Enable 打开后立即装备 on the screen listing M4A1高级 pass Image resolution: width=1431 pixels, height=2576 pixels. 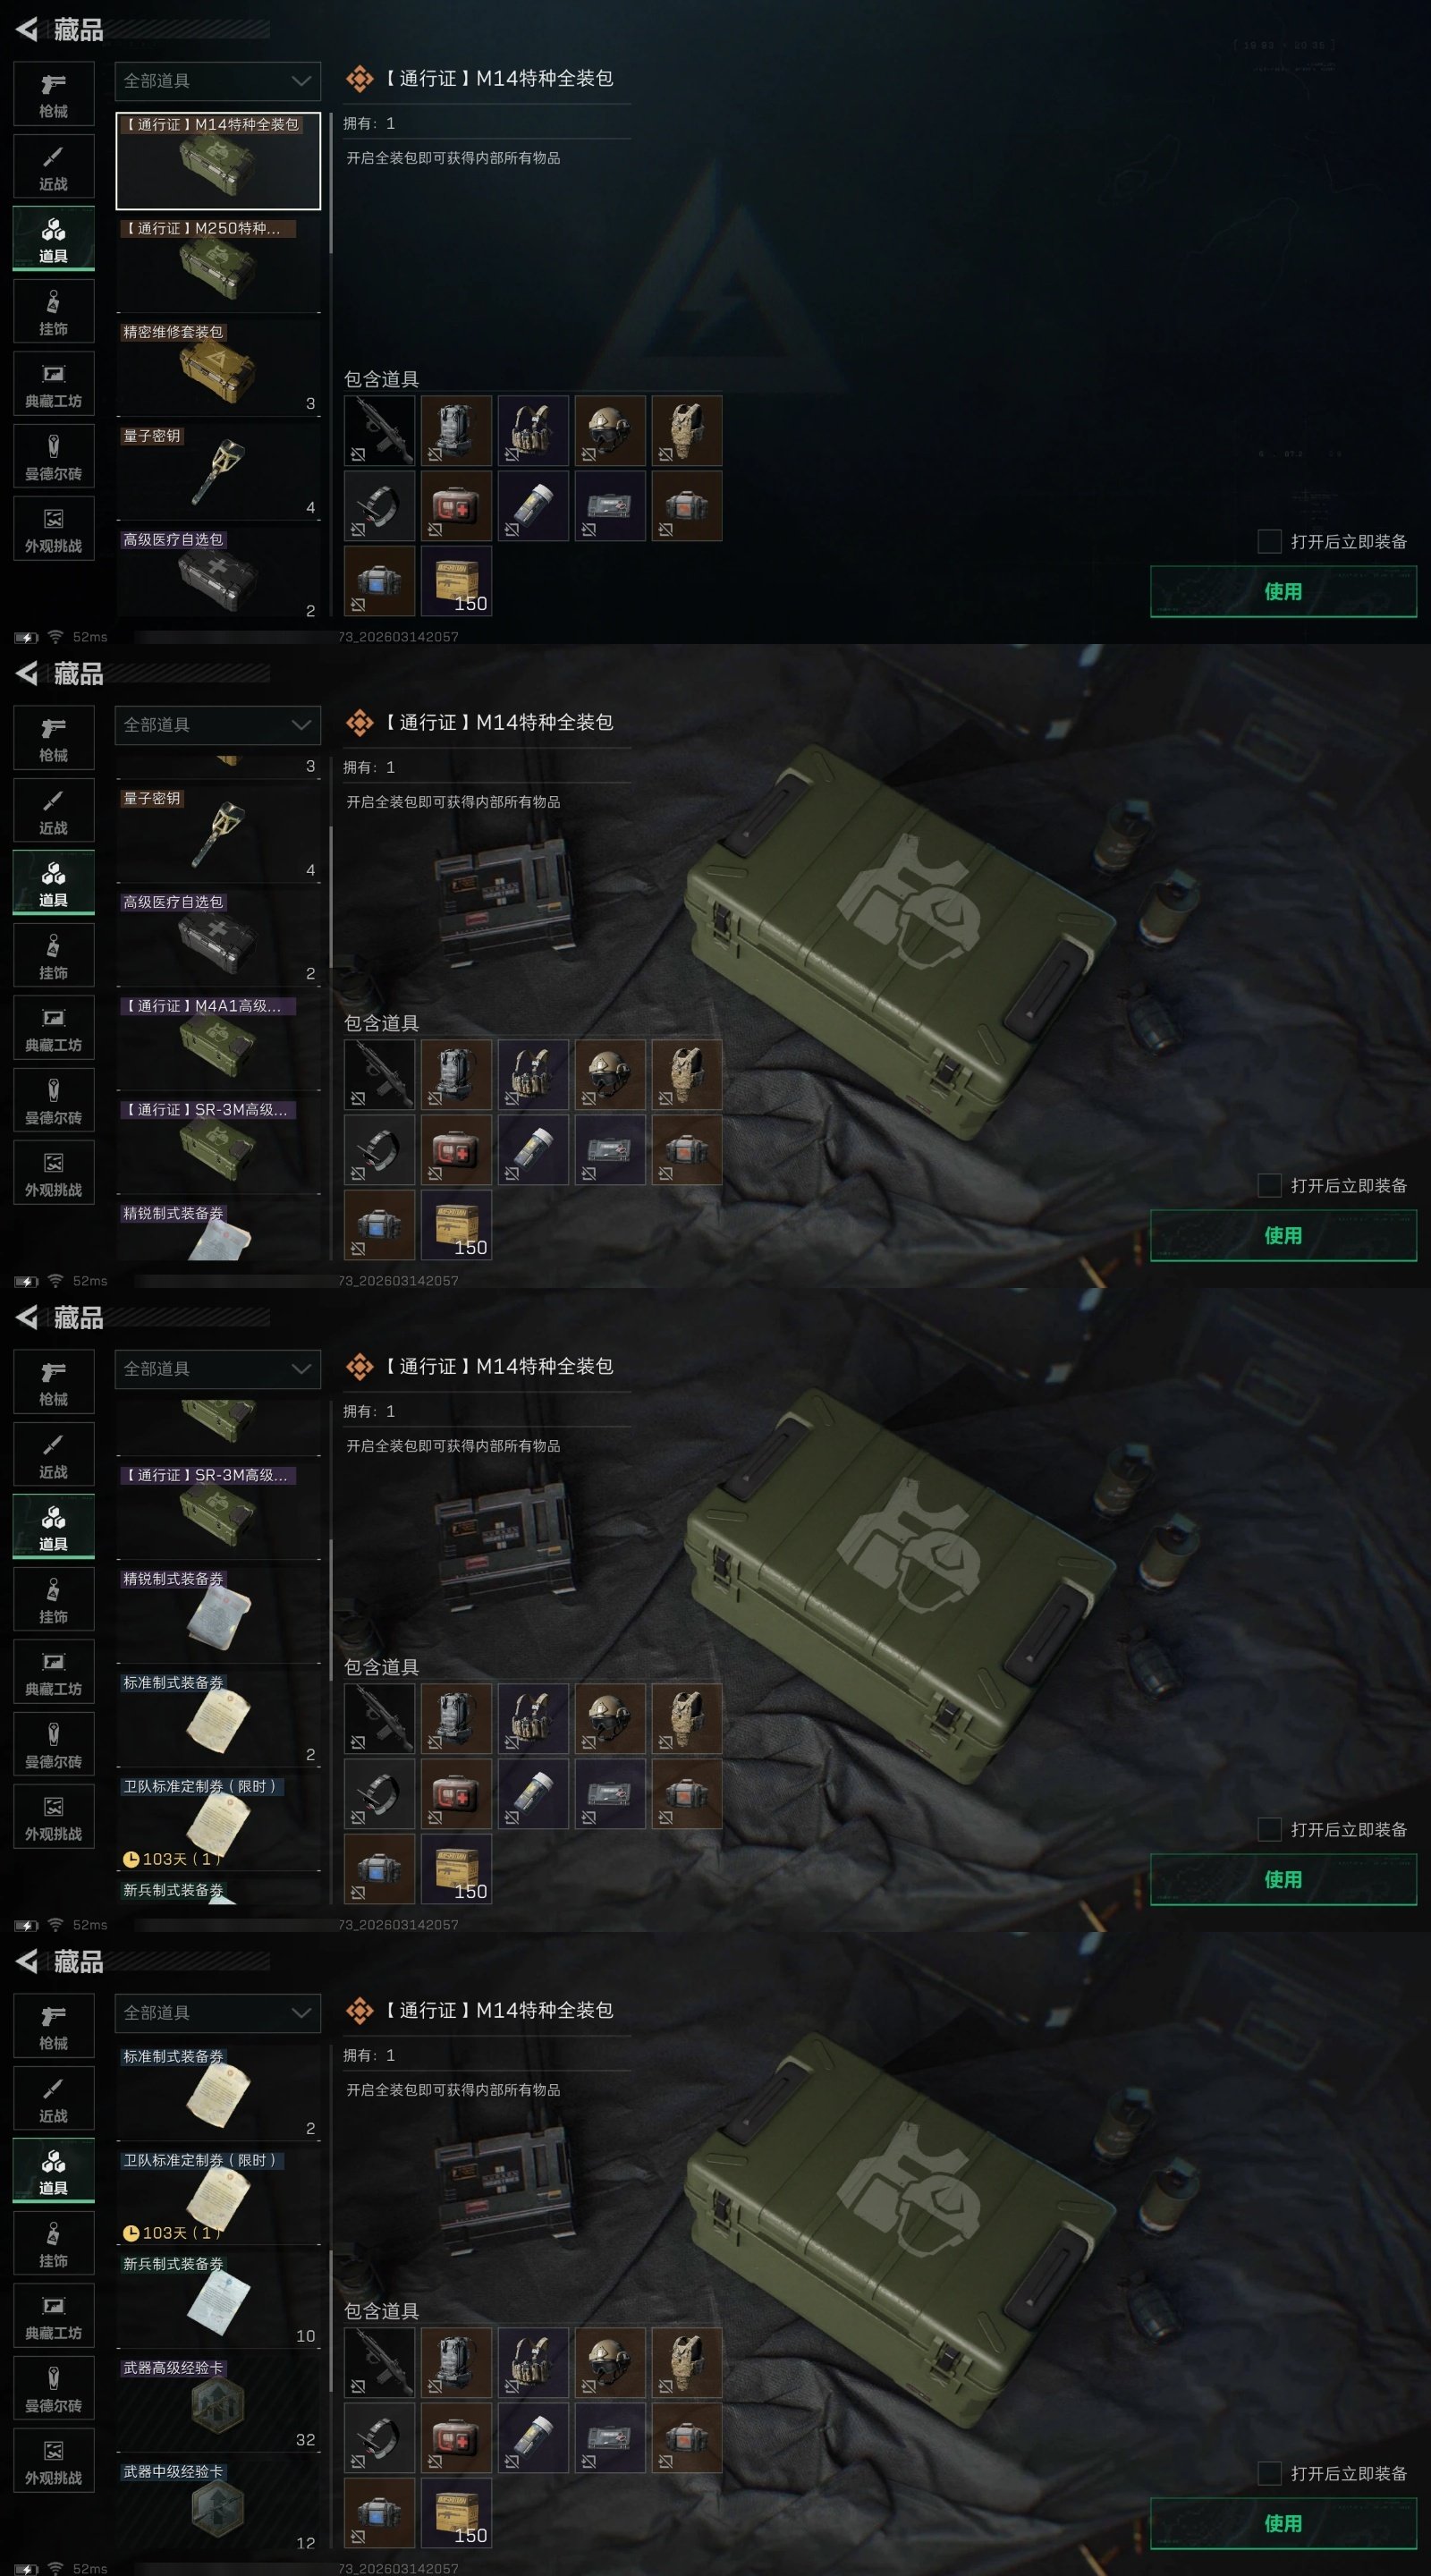tap(1269, 1185)
